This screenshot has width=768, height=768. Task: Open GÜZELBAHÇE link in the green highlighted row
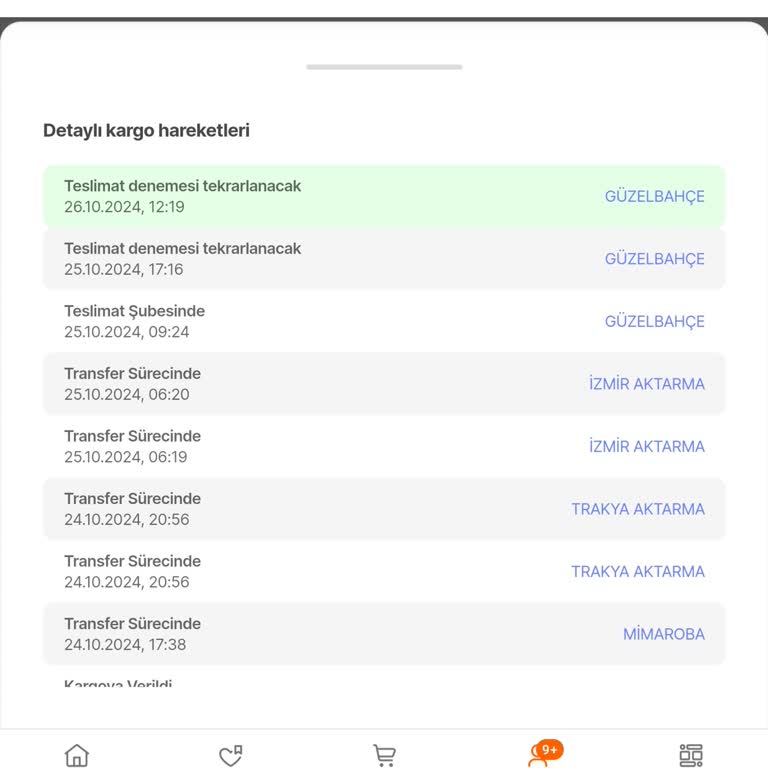click(x=654, y=196)
